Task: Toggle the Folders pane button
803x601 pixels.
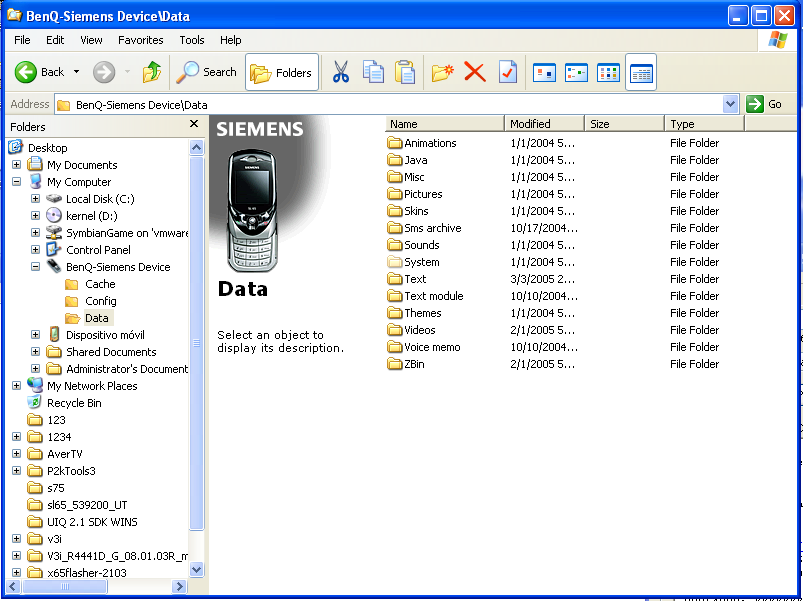Action: point(282,73)
